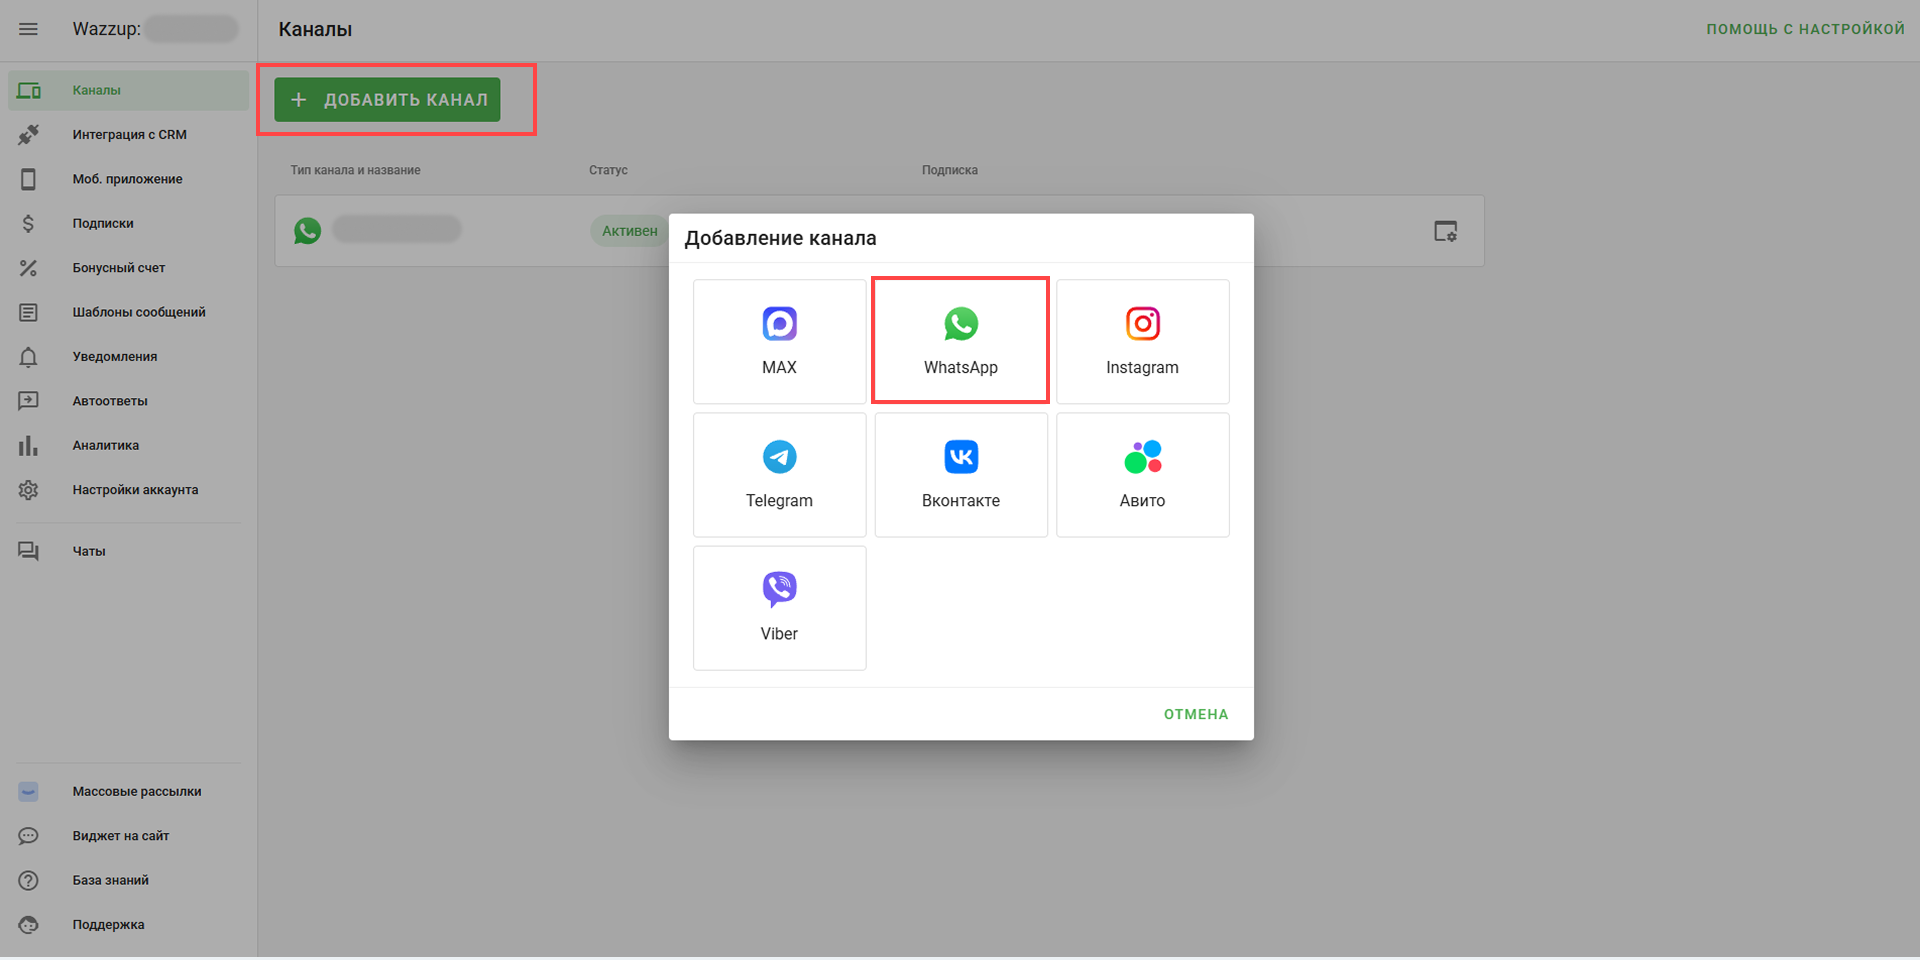Image resolution: width=1920 pixels, height=960 pixels.
Task: Open the hamburger menu icon
Action: (x=28, y=29)
